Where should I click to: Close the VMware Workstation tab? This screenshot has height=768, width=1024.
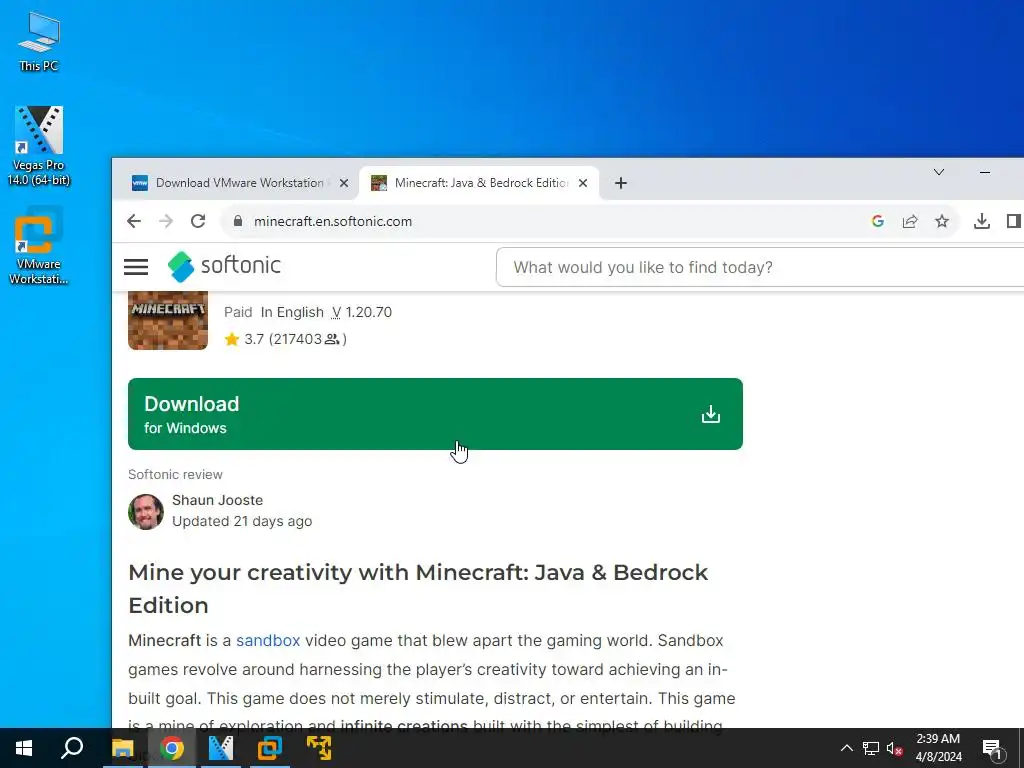click(x=344, y=184)
